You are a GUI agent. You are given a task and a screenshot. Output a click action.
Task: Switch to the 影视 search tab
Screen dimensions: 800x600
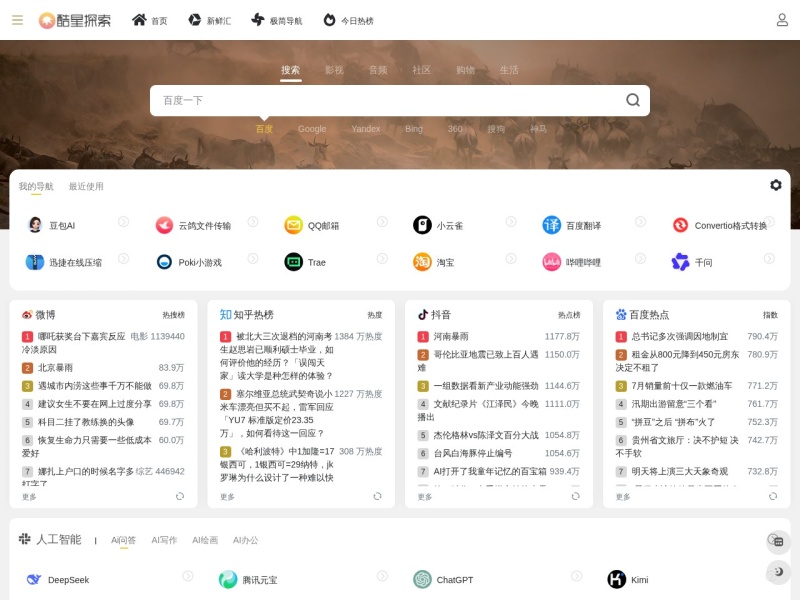coord(334,70)
